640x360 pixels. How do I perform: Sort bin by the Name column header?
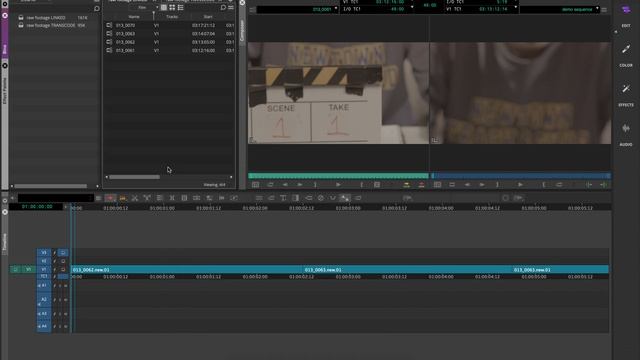coord(134,17)
